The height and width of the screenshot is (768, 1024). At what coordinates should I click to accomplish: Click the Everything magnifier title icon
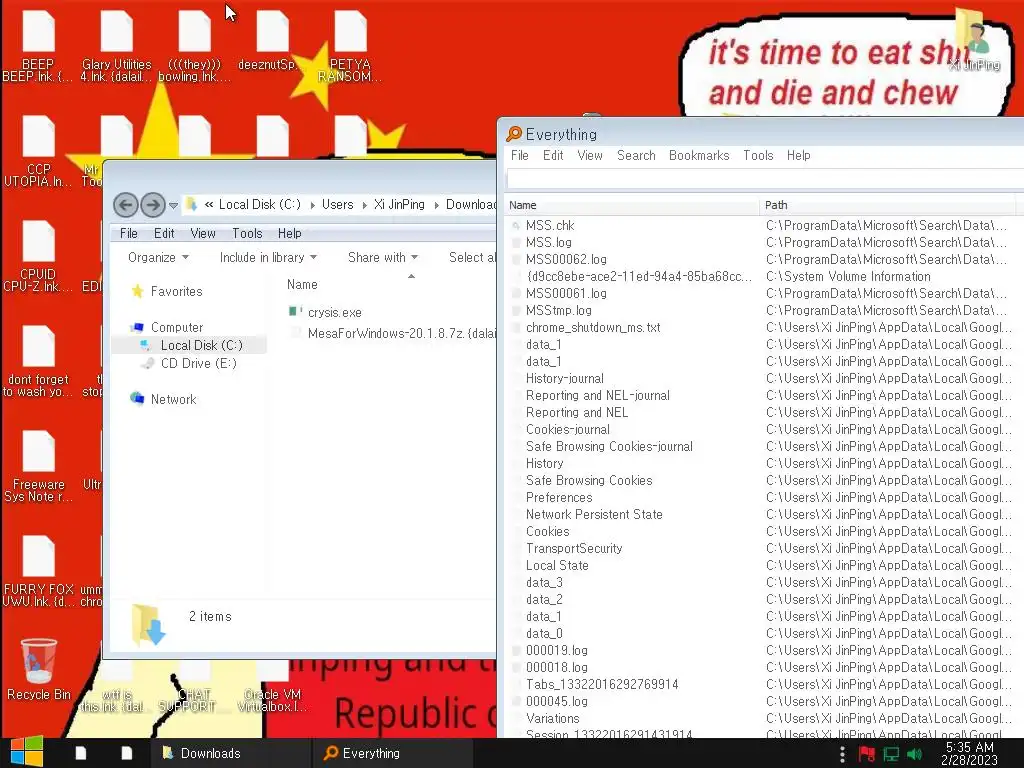tap(514, 134)
